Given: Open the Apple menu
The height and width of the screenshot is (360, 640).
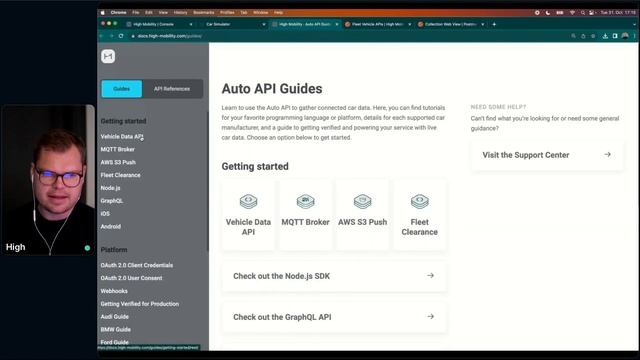Looking at the screenshot, I should (x=102, y=13).
